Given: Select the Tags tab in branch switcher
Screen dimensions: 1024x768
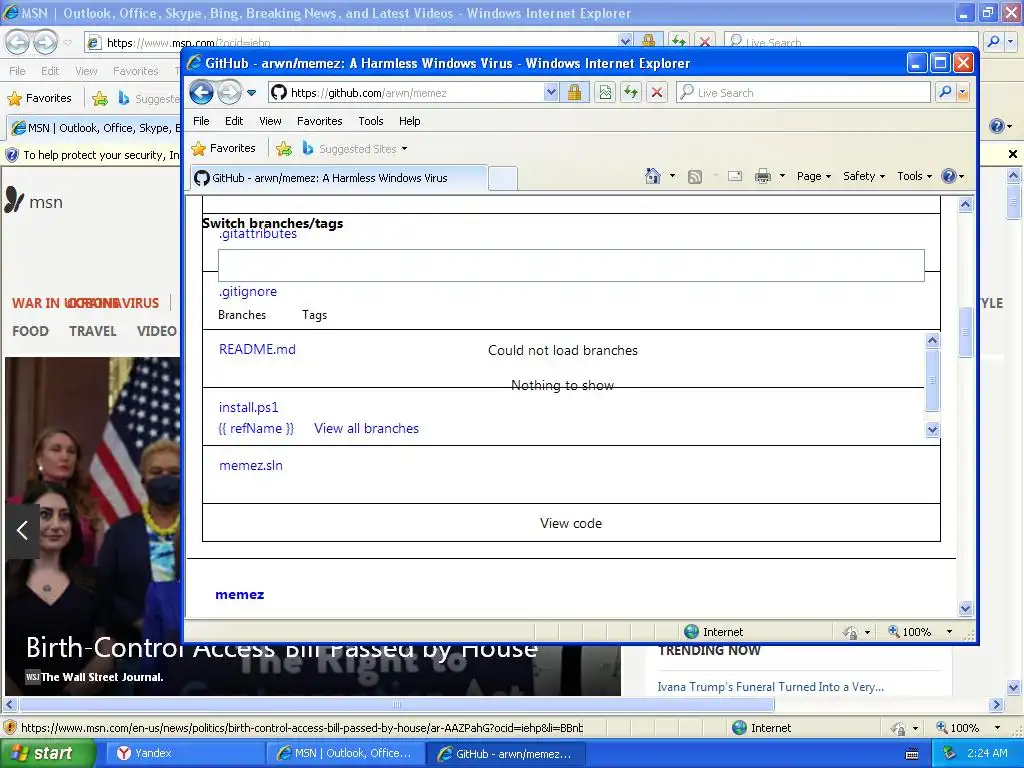Looking at the screenshot, I should 314,315.
